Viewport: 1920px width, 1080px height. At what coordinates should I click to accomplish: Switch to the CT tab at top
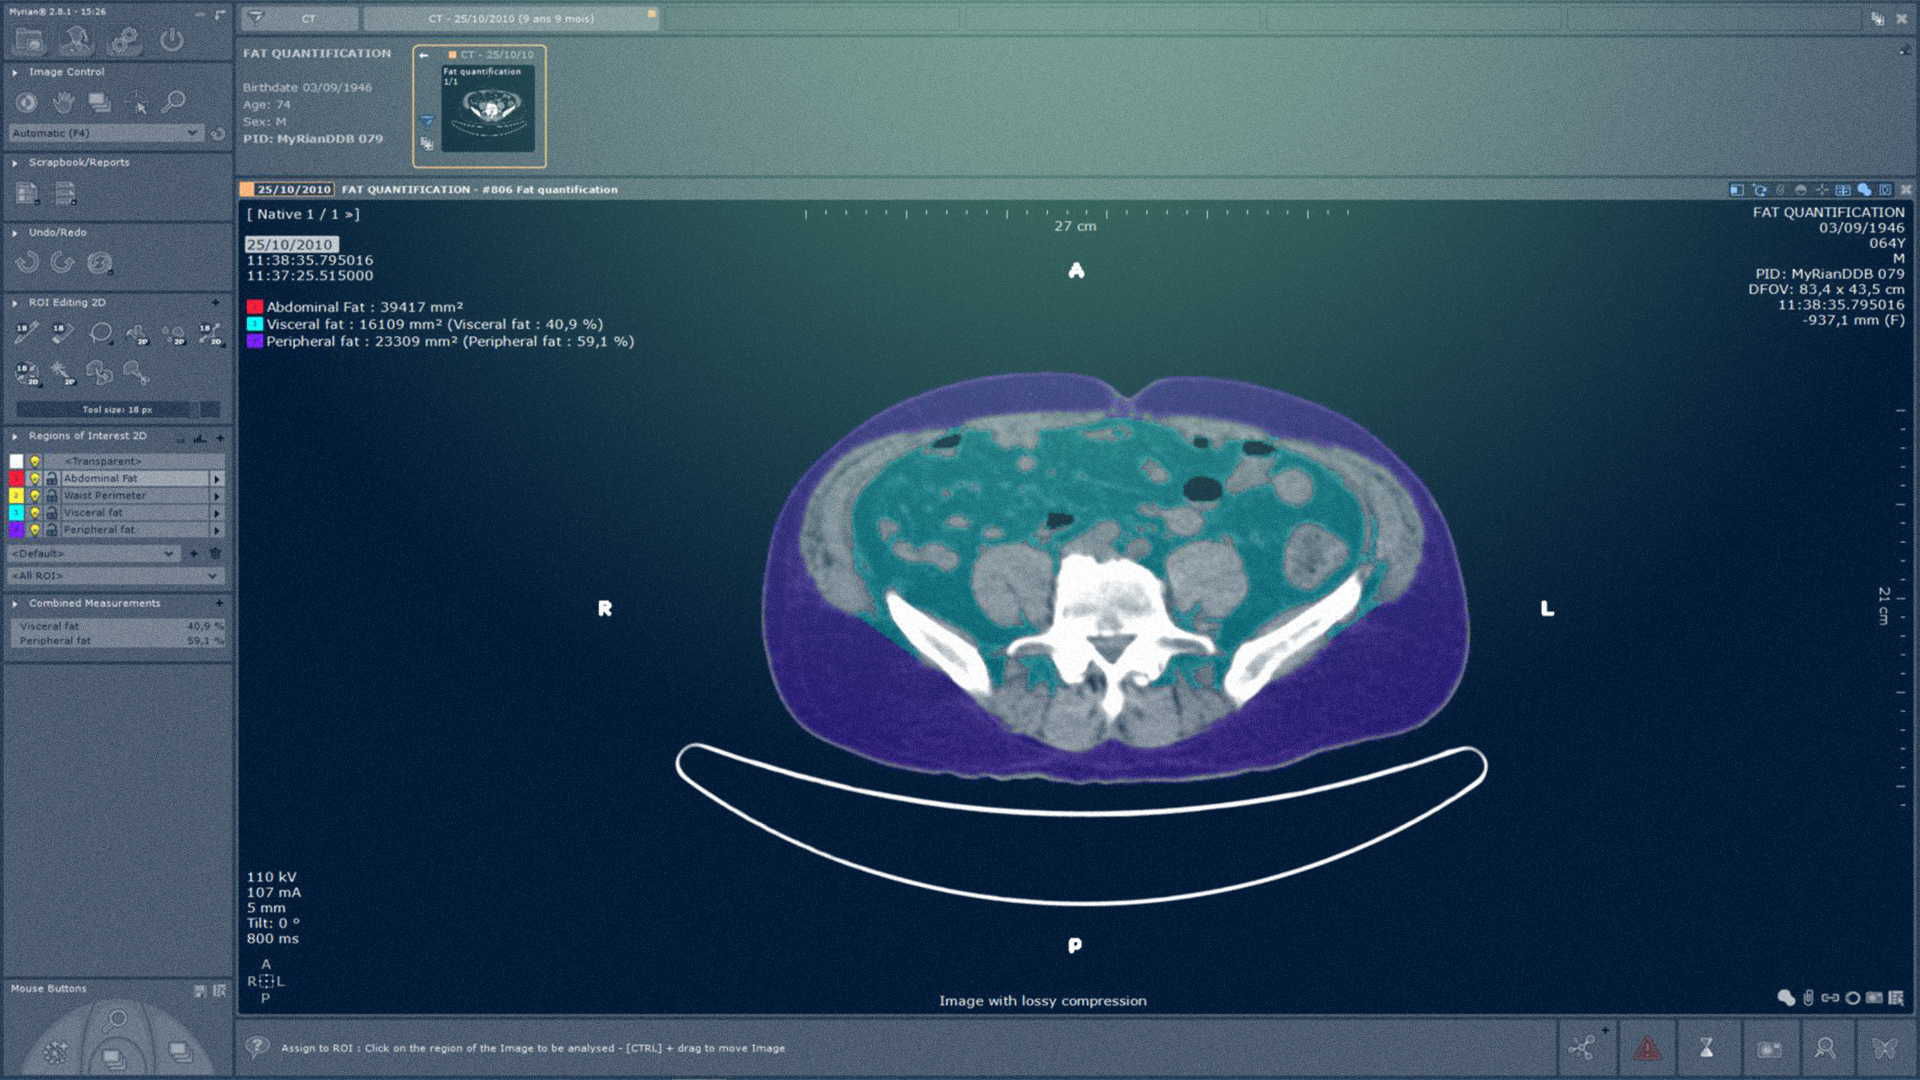310,17
